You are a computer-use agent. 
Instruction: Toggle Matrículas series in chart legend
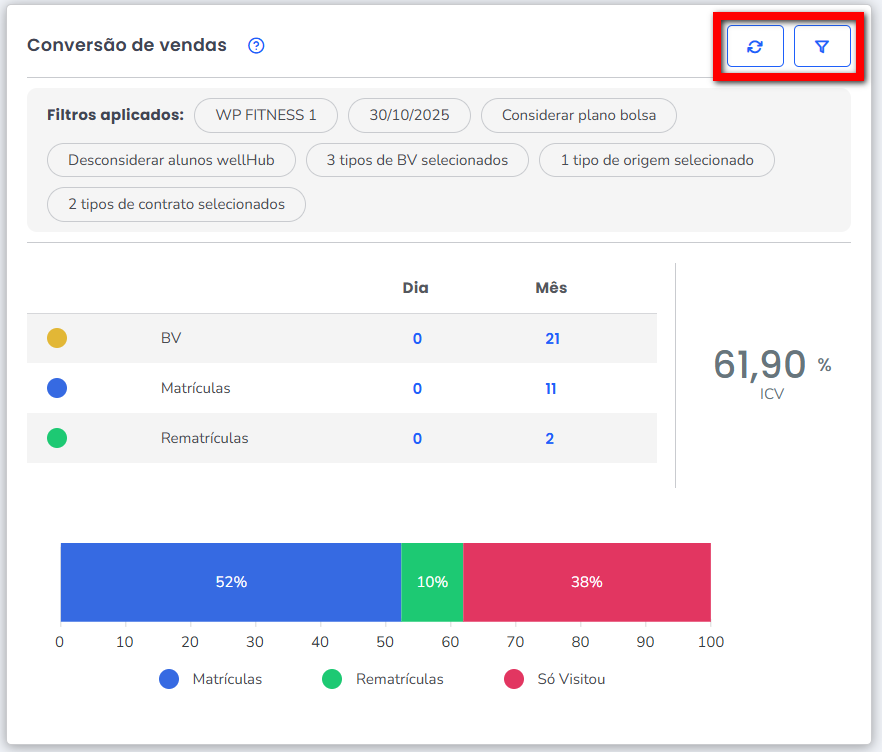[x=211, y=679]
